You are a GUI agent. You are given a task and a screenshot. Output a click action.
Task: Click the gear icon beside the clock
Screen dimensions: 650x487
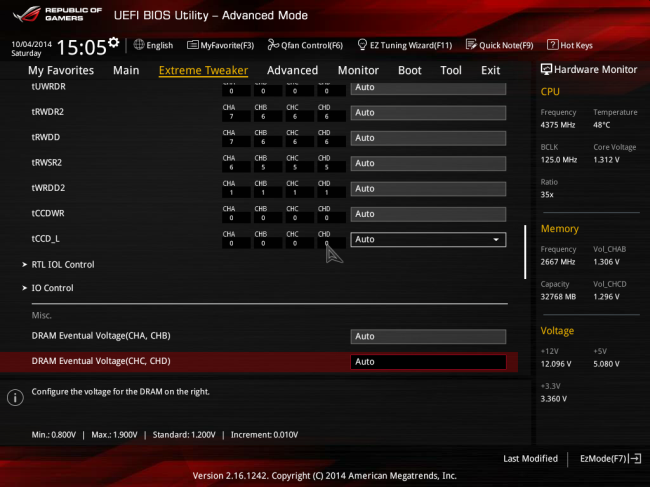point(113,43)
